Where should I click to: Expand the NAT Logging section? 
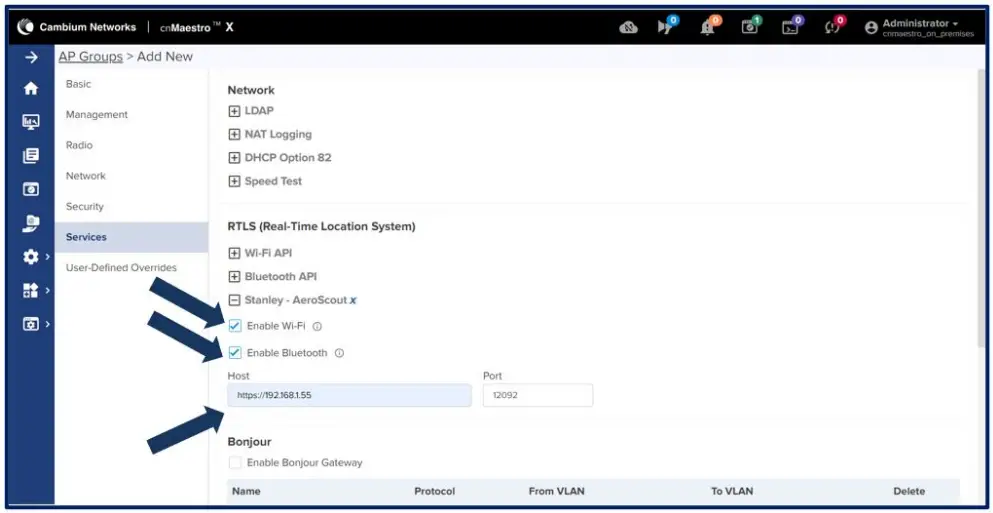coord(234,134)
